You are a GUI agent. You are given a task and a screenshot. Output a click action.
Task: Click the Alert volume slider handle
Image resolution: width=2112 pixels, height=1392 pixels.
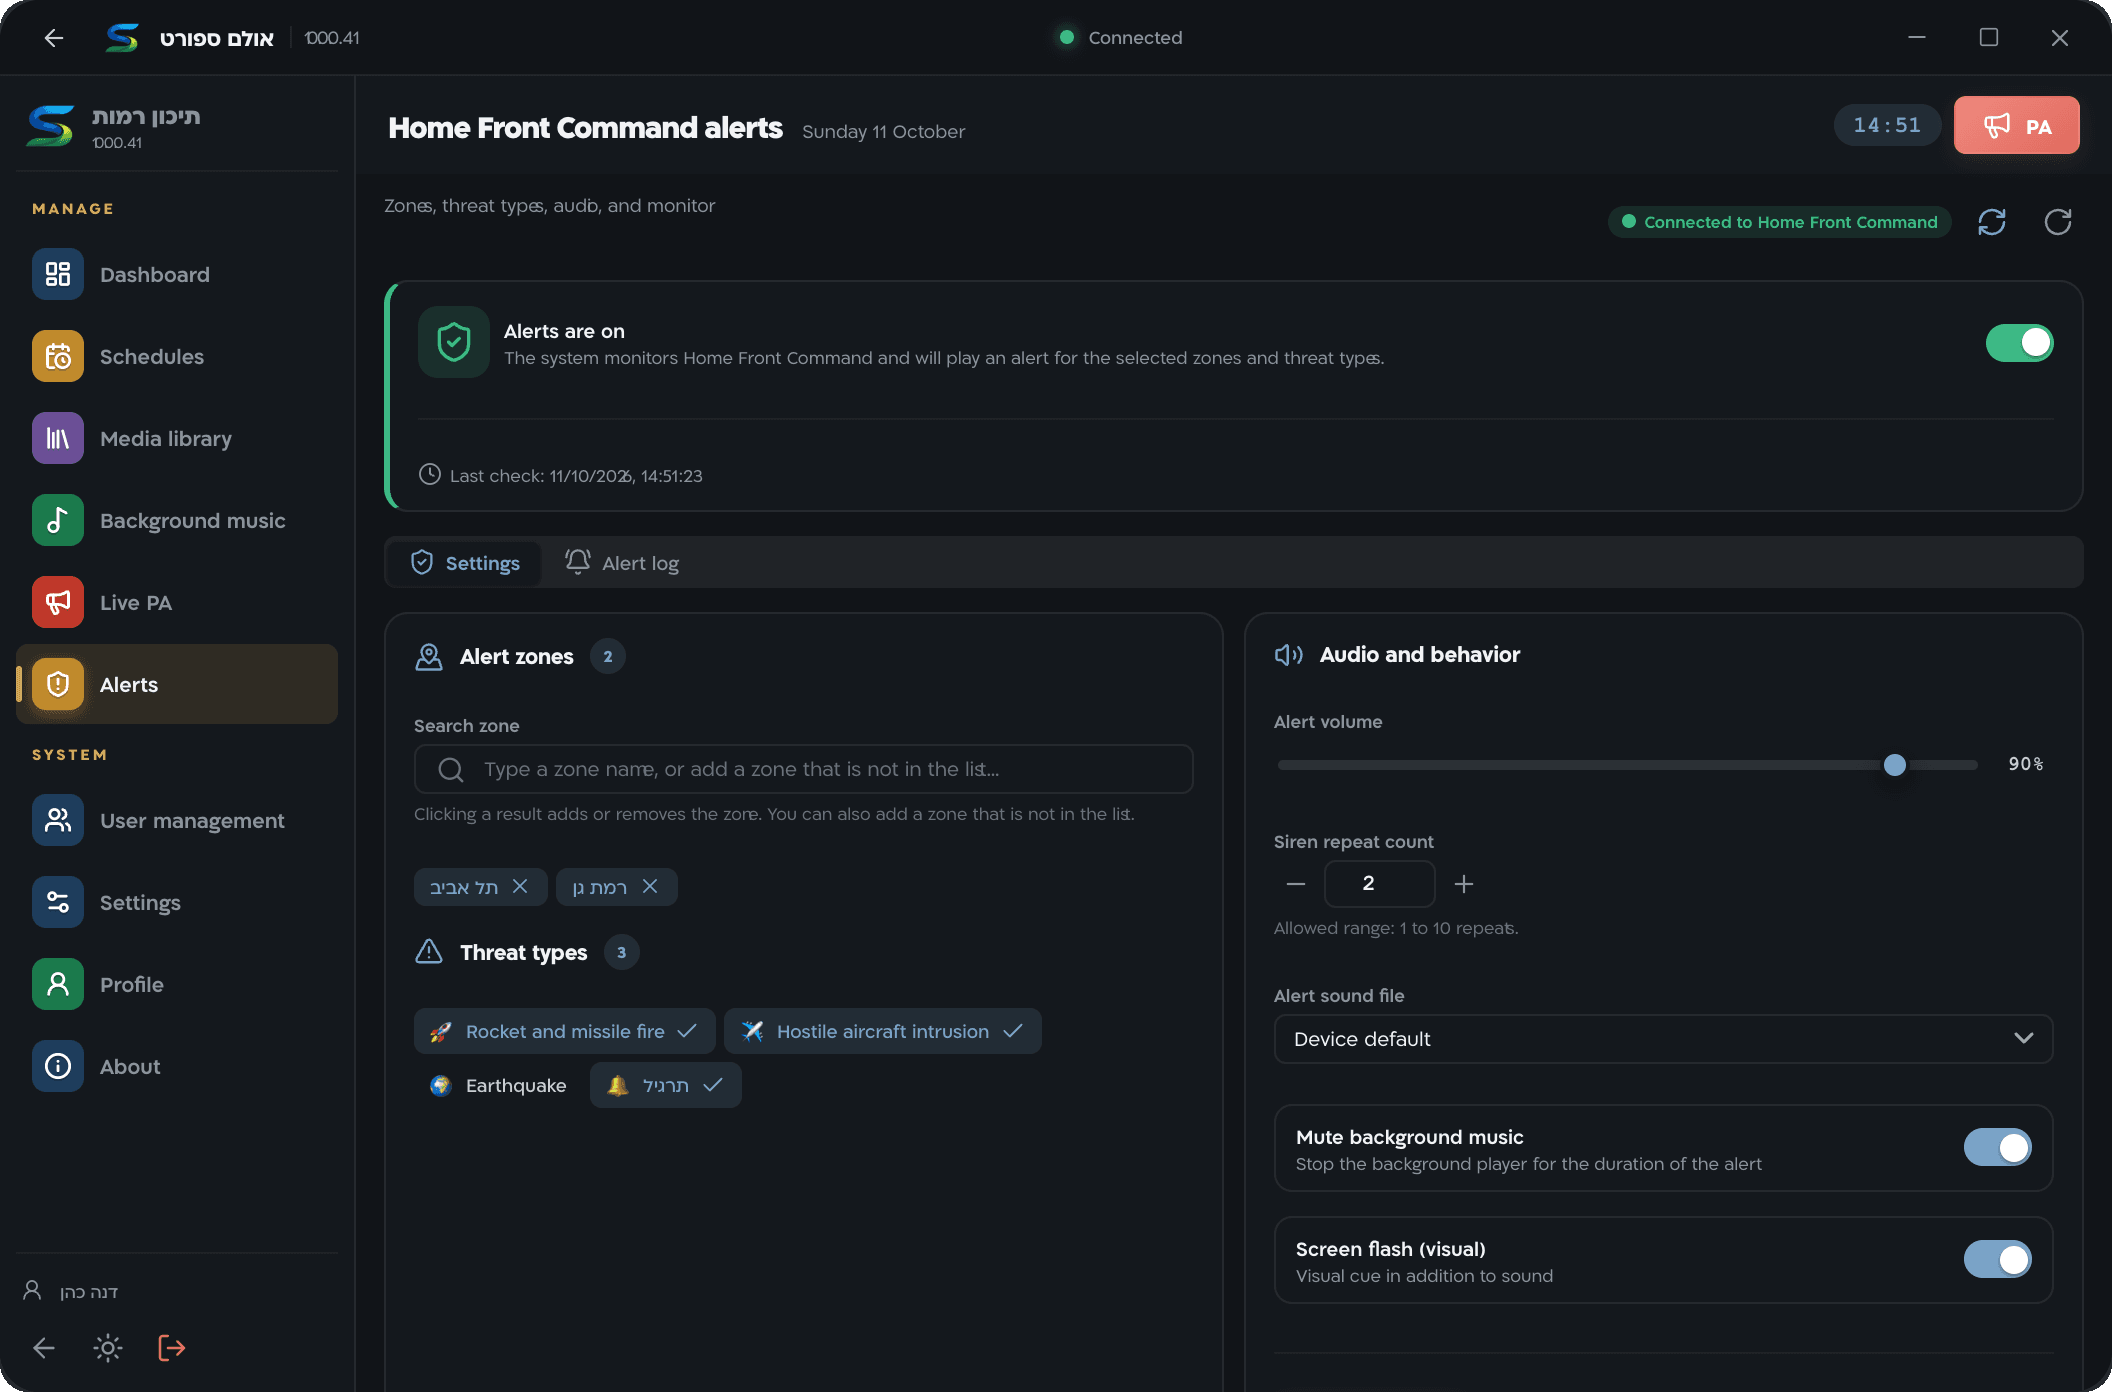tap(1895, 765)
